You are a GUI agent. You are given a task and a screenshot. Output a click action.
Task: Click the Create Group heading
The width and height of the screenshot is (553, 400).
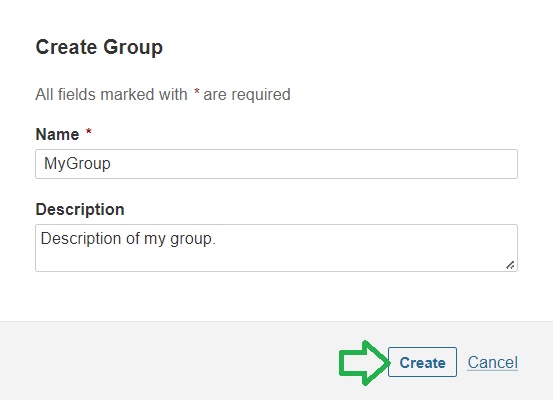coord(99,47)
